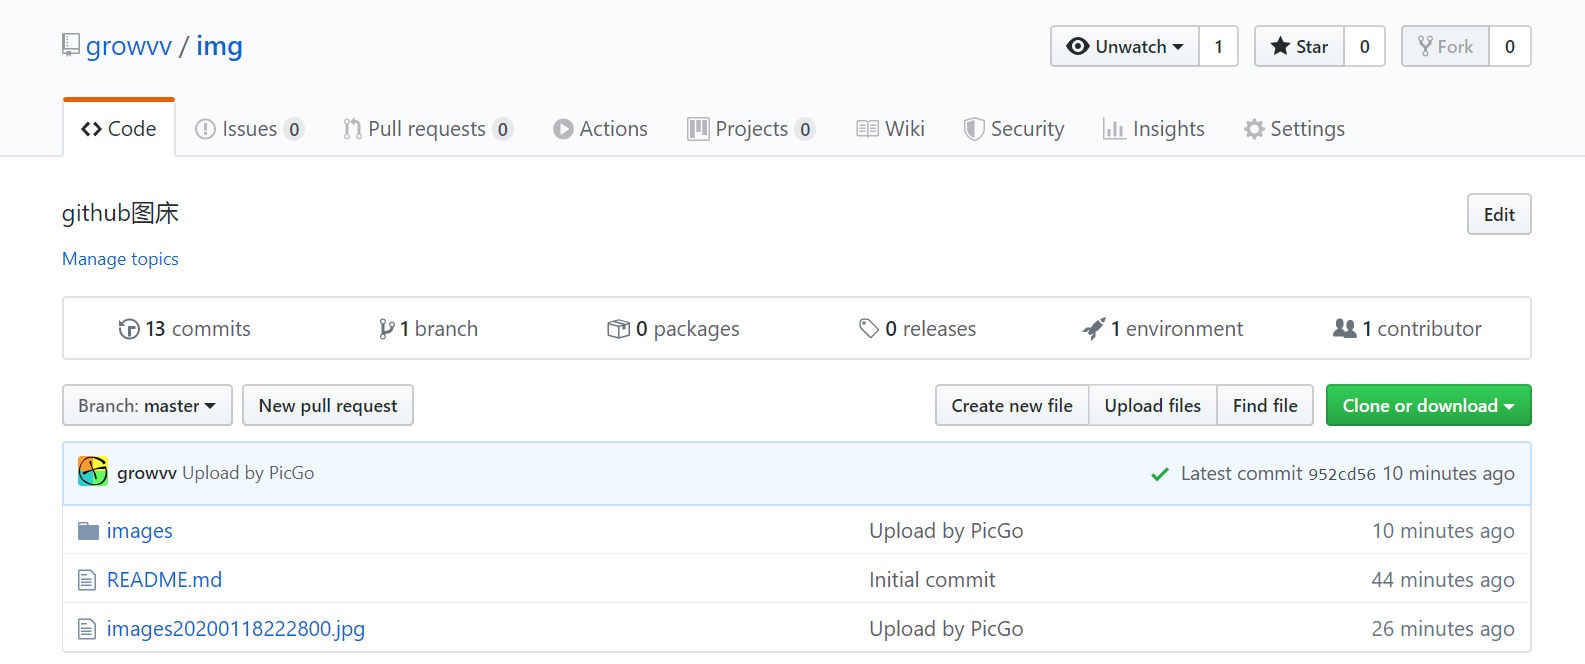Open the Initial commit message link
This screenshot has height=664, width=1585.
point(932,580)
